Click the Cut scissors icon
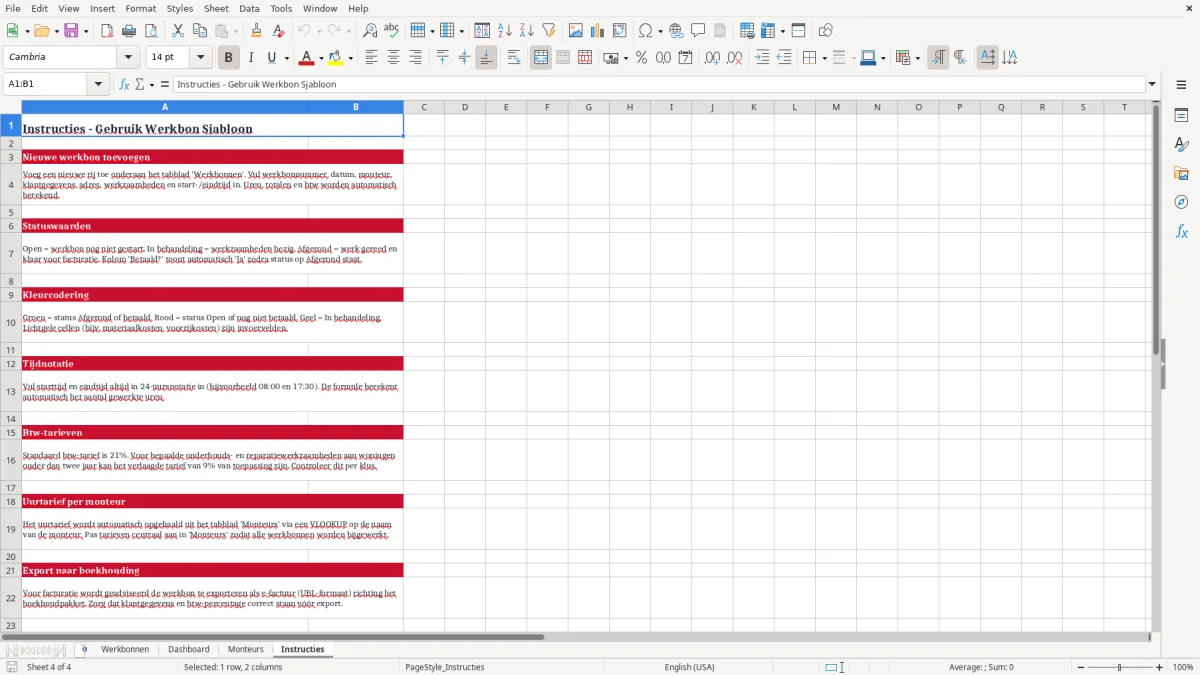This screenshot has height=675, width=1200. 178,31
